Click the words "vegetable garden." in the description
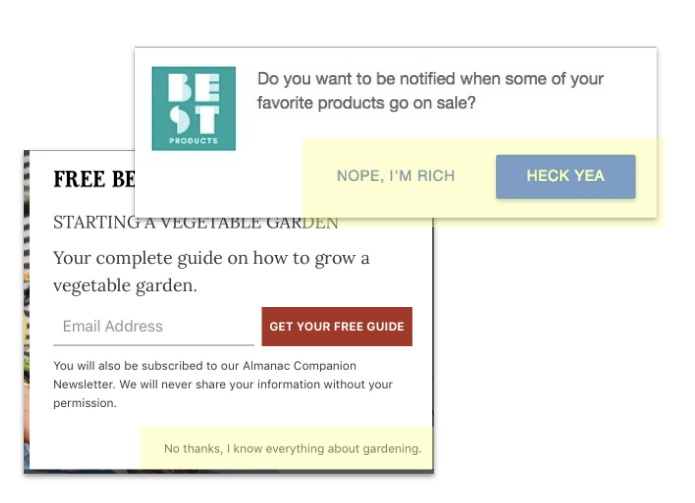 point(125,286)
